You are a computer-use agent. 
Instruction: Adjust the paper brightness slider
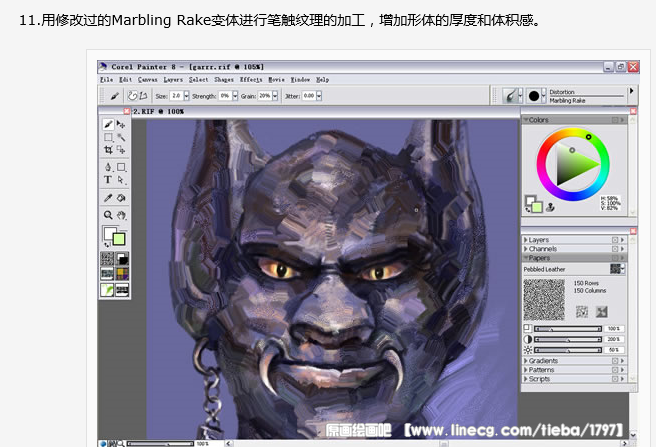click(x=568, y=349)
